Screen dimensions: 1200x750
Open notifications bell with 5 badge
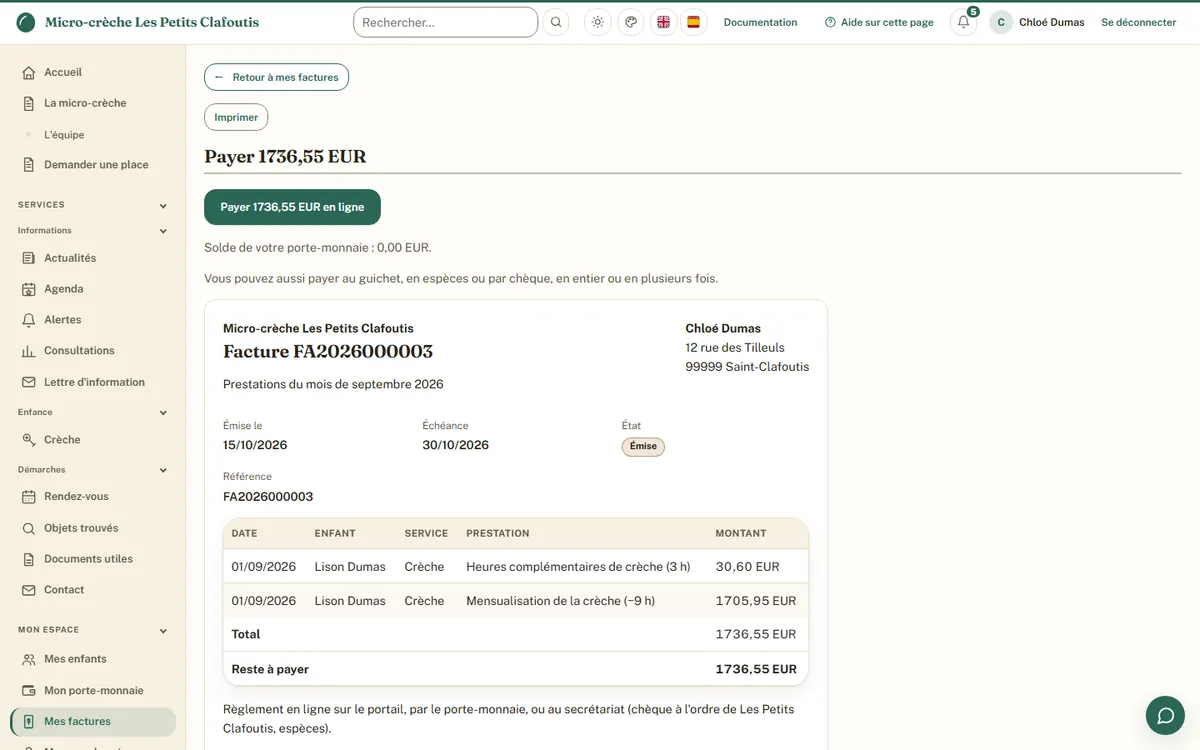[x=963, y=22]
